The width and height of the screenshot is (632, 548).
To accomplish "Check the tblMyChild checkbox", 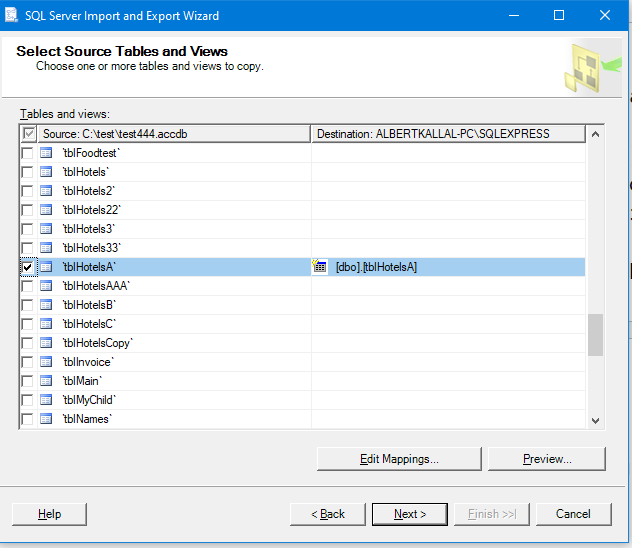I will 27,400.
